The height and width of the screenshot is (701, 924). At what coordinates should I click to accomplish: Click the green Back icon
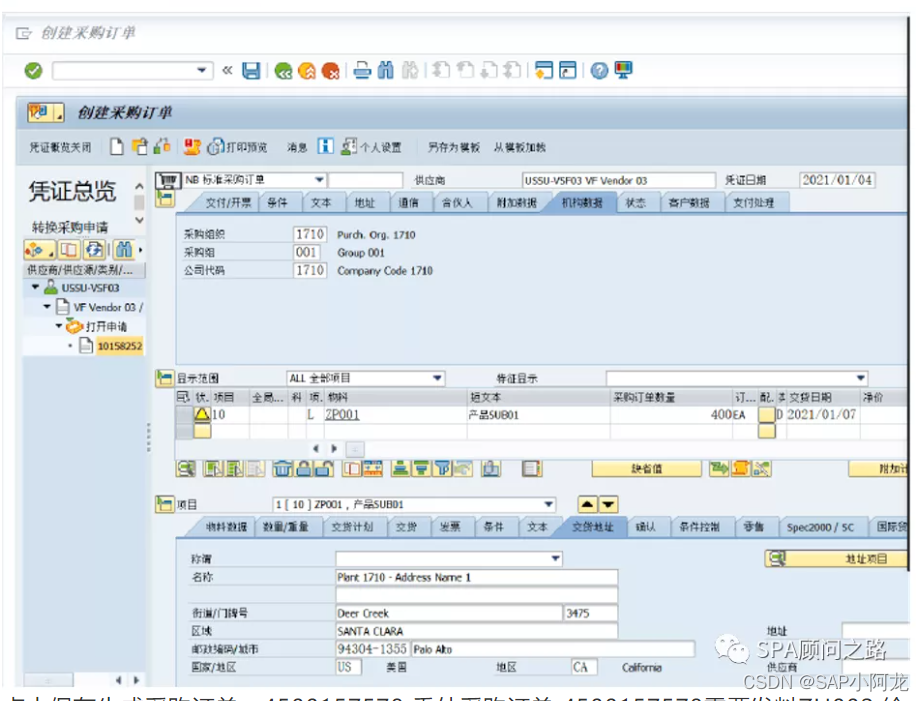click(283, 71)
